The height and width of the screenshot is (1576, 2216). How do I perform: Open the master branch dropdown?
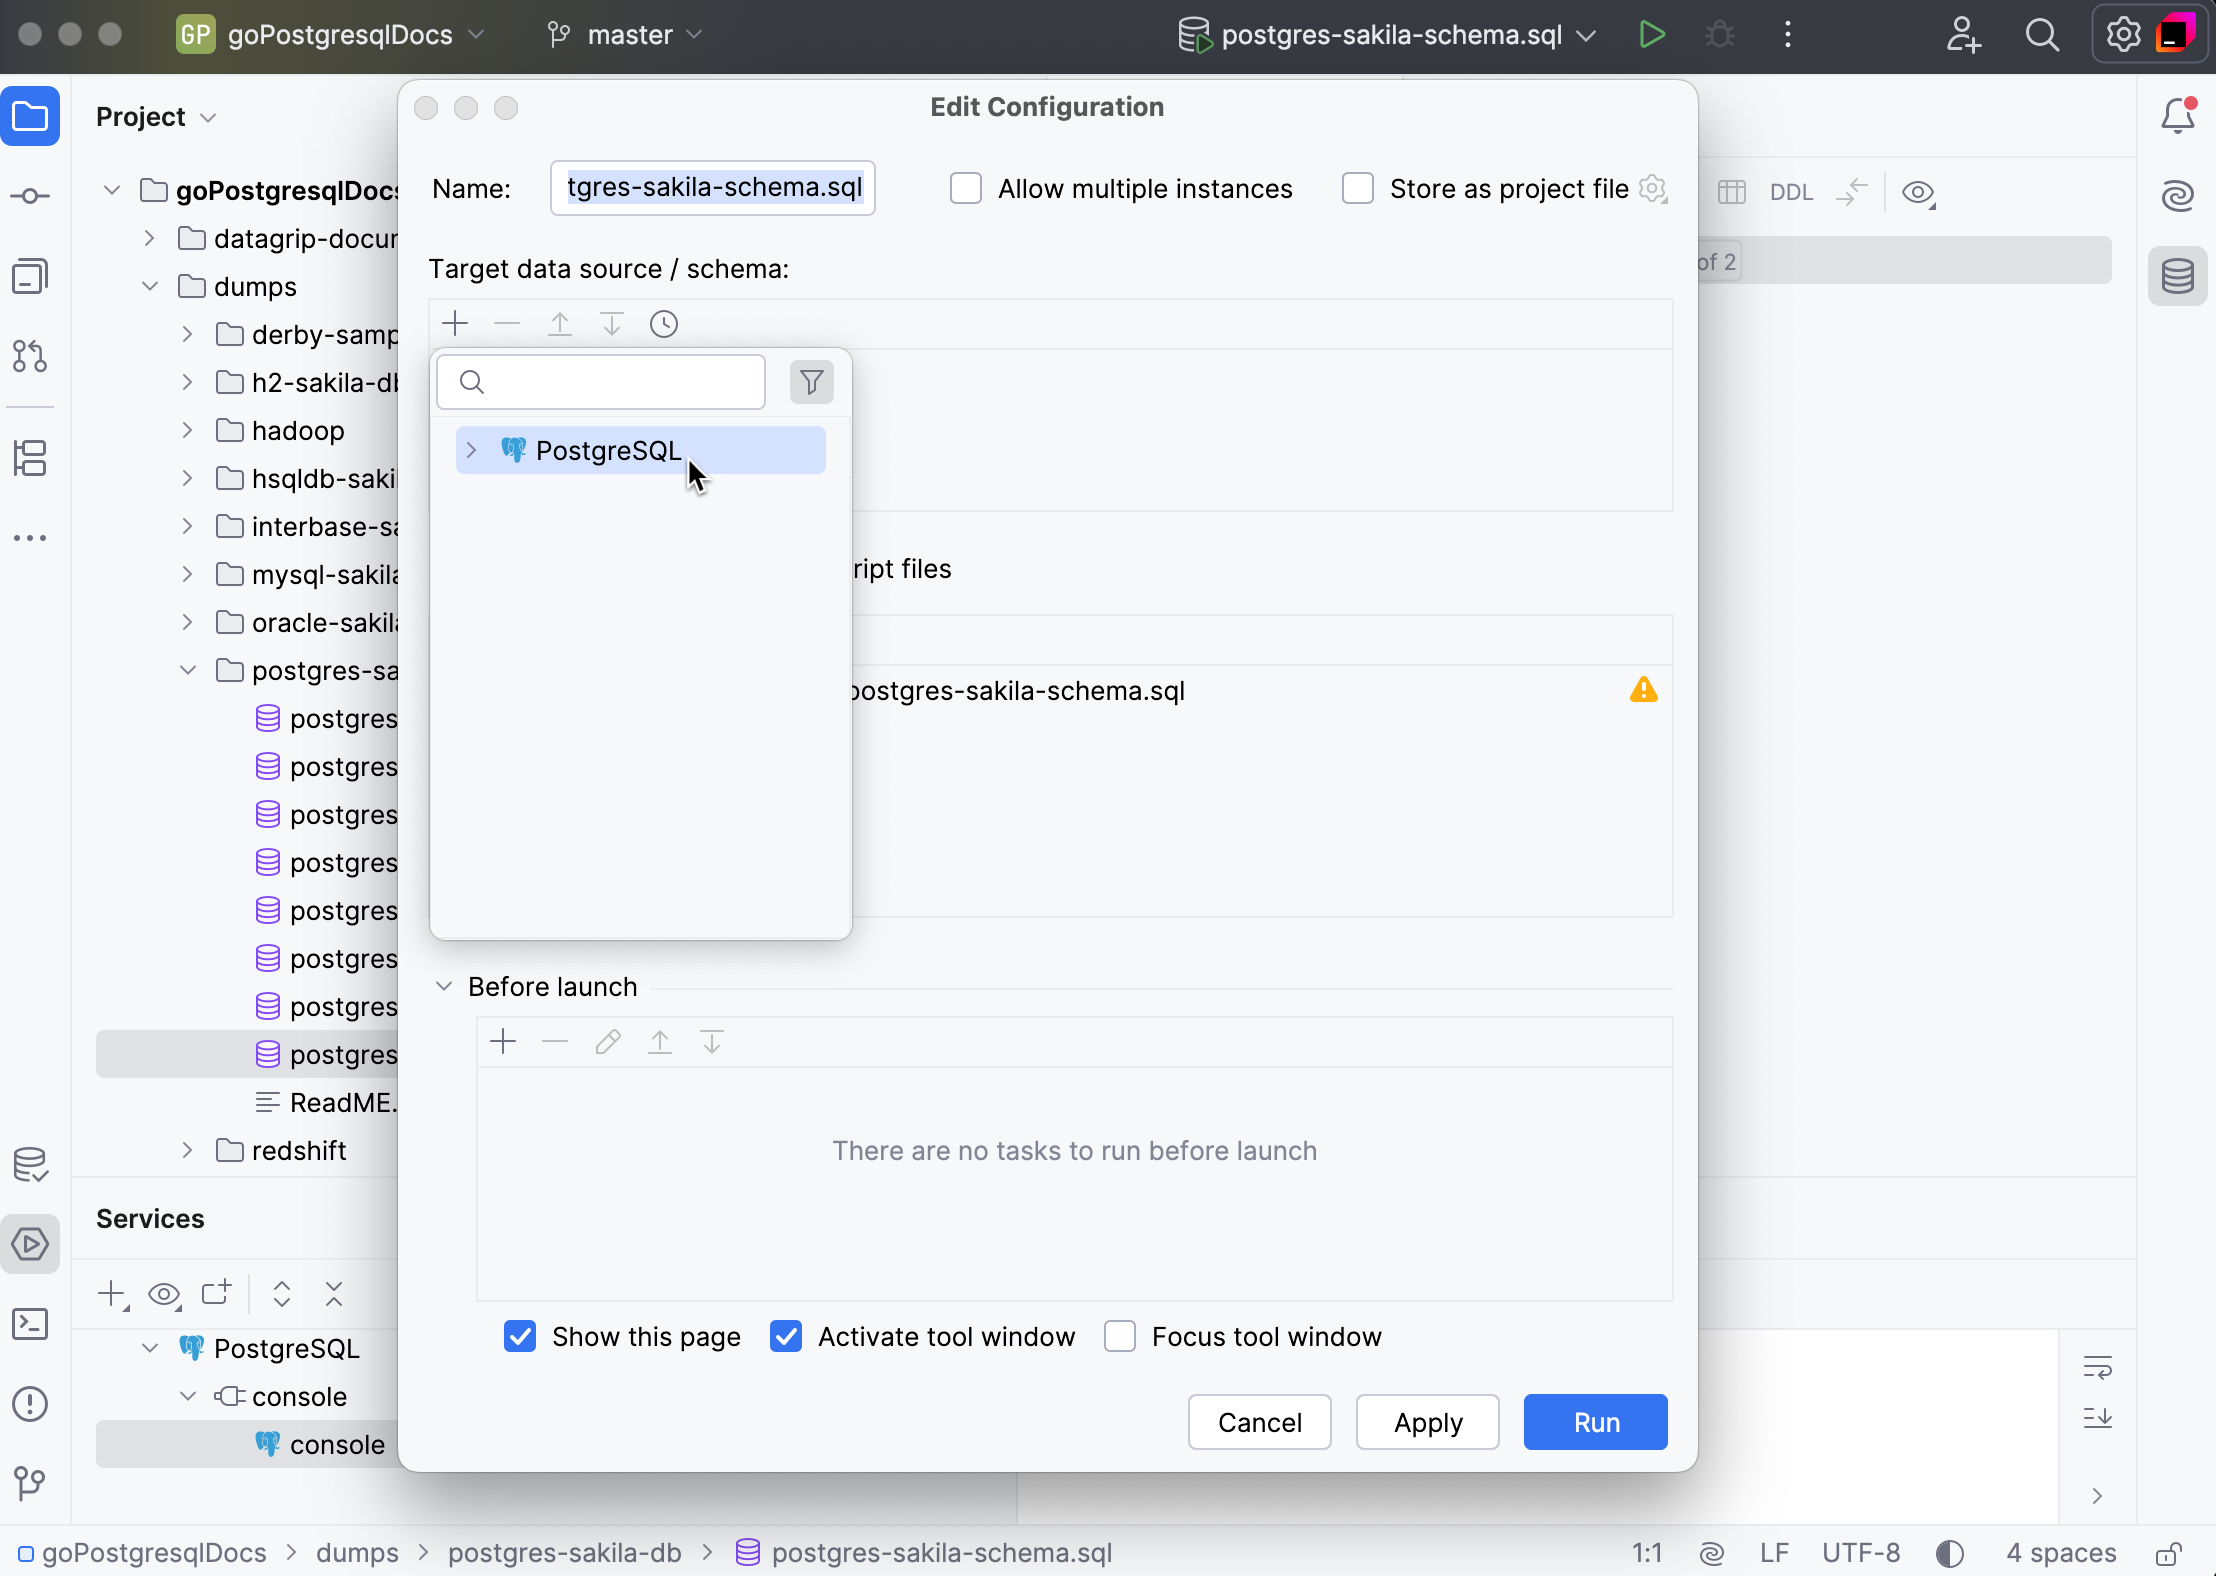pos(625,33)
